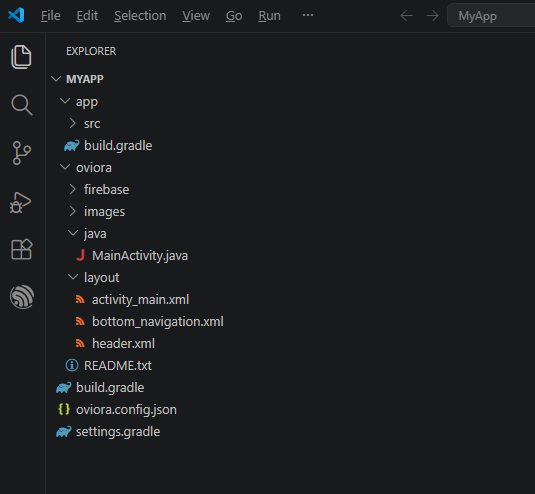Collapse the layout folder chevron
The height and width of the screenshot is (494, 535).
click(x=73, y=277)
